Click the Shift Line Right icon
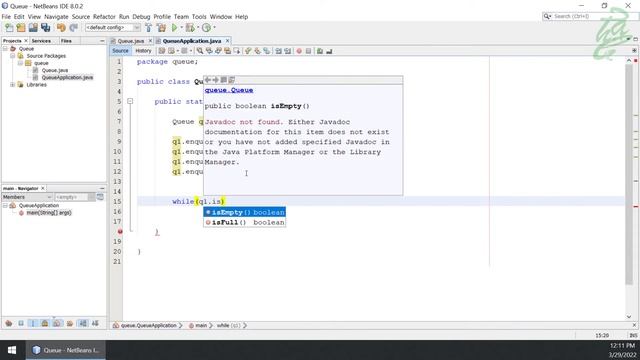This screenshot has height=360, width=640. [288, 51]
